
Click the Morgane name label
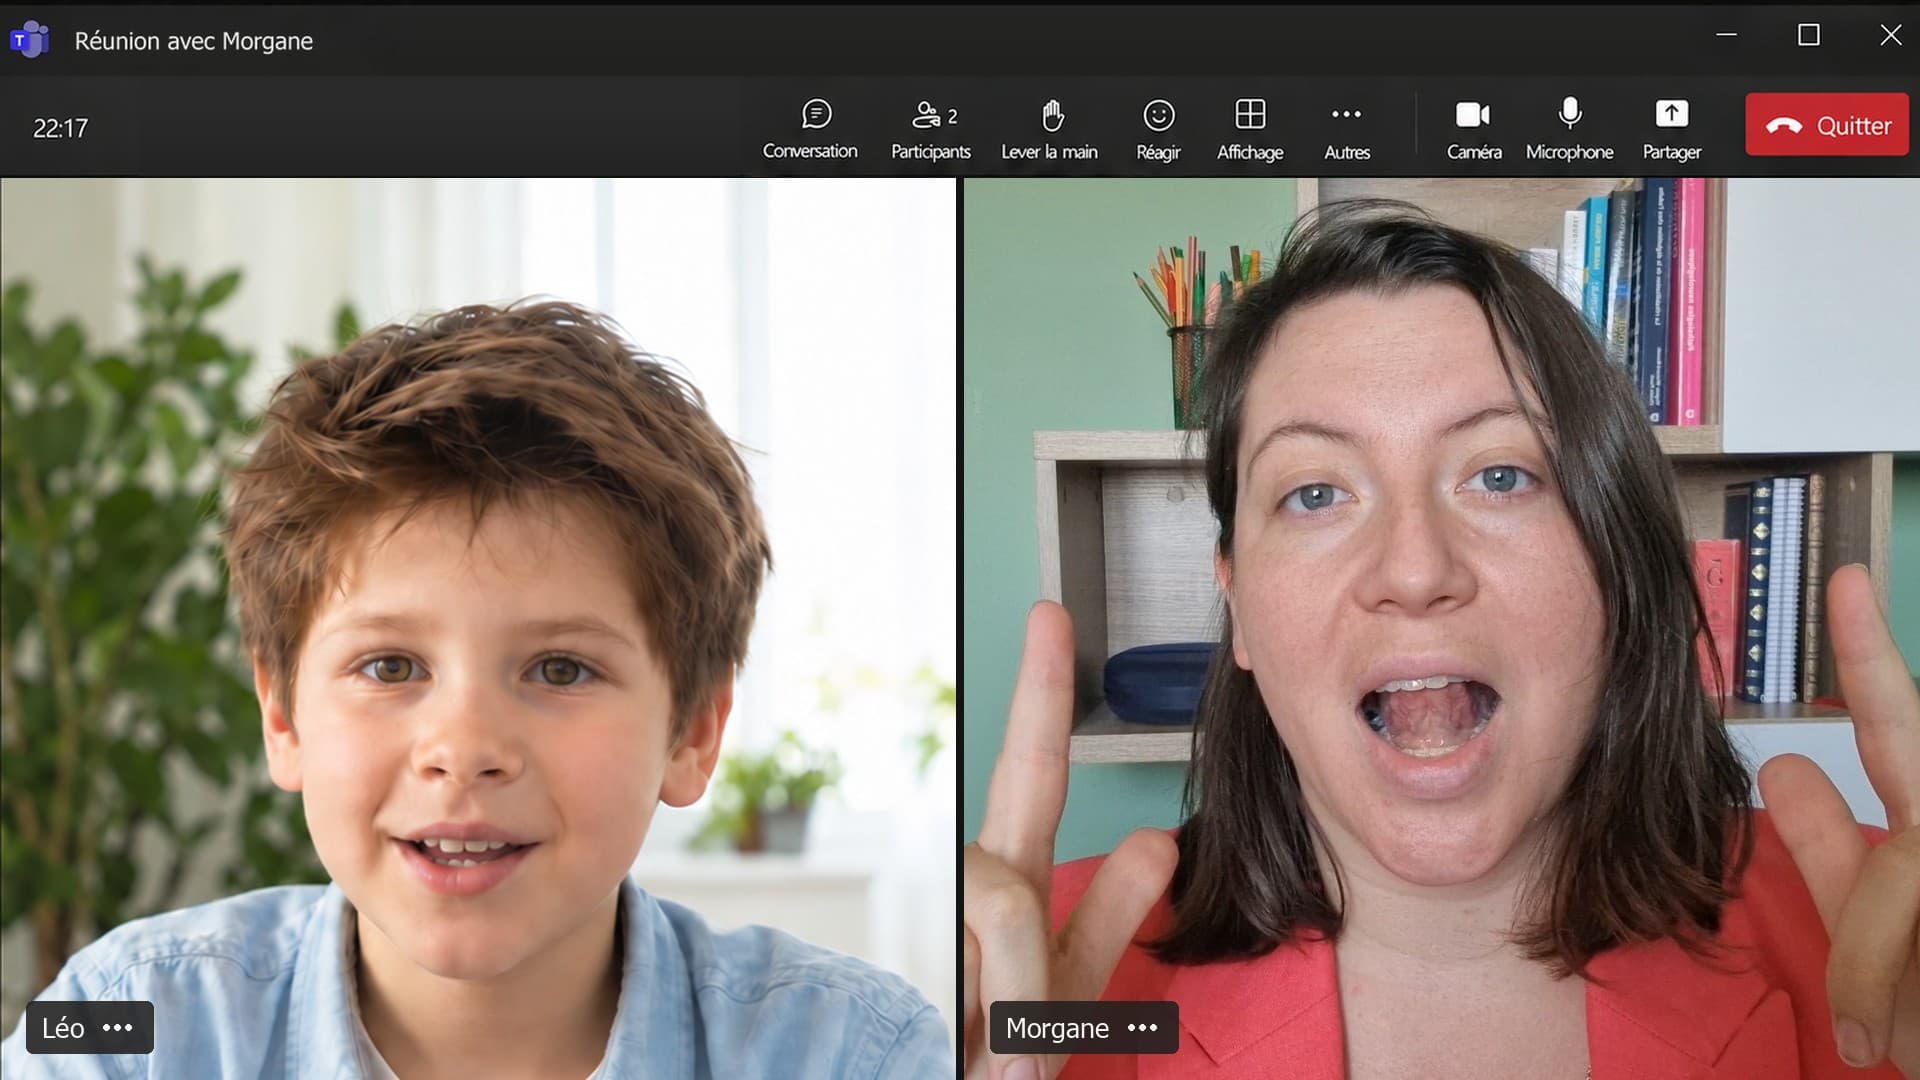[1057, 1028]
